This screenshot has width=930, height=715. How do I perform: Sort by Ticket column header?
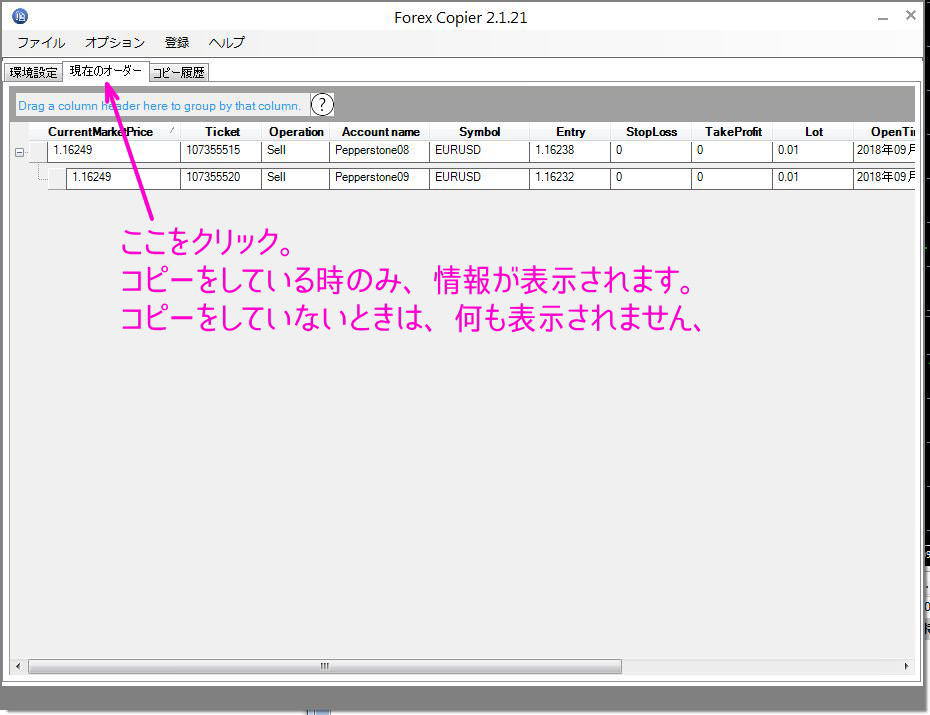[222, 132]
